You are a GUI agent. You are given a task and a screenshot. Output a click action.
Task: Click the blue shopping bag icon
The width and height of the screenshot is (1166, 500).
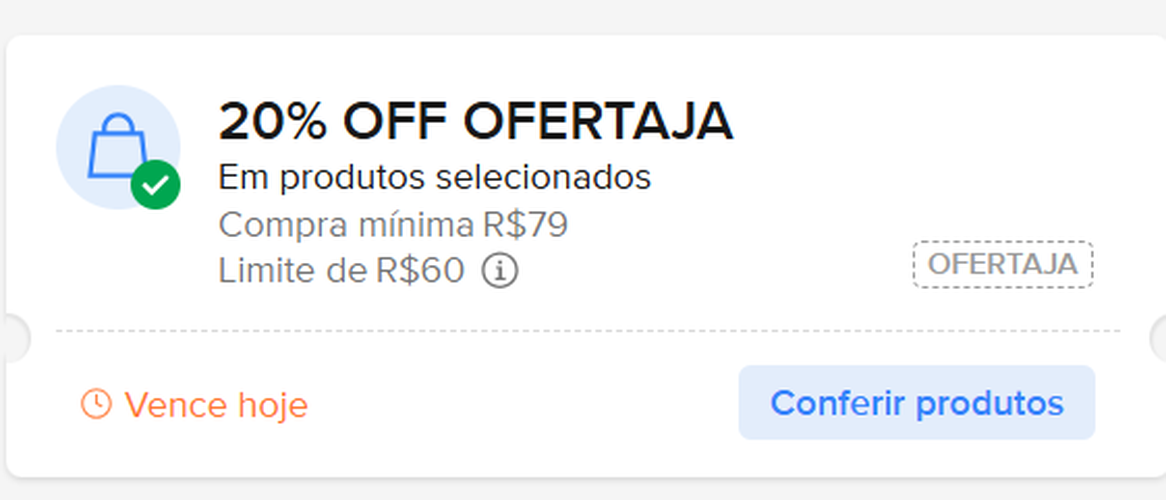tap(116, 145)
